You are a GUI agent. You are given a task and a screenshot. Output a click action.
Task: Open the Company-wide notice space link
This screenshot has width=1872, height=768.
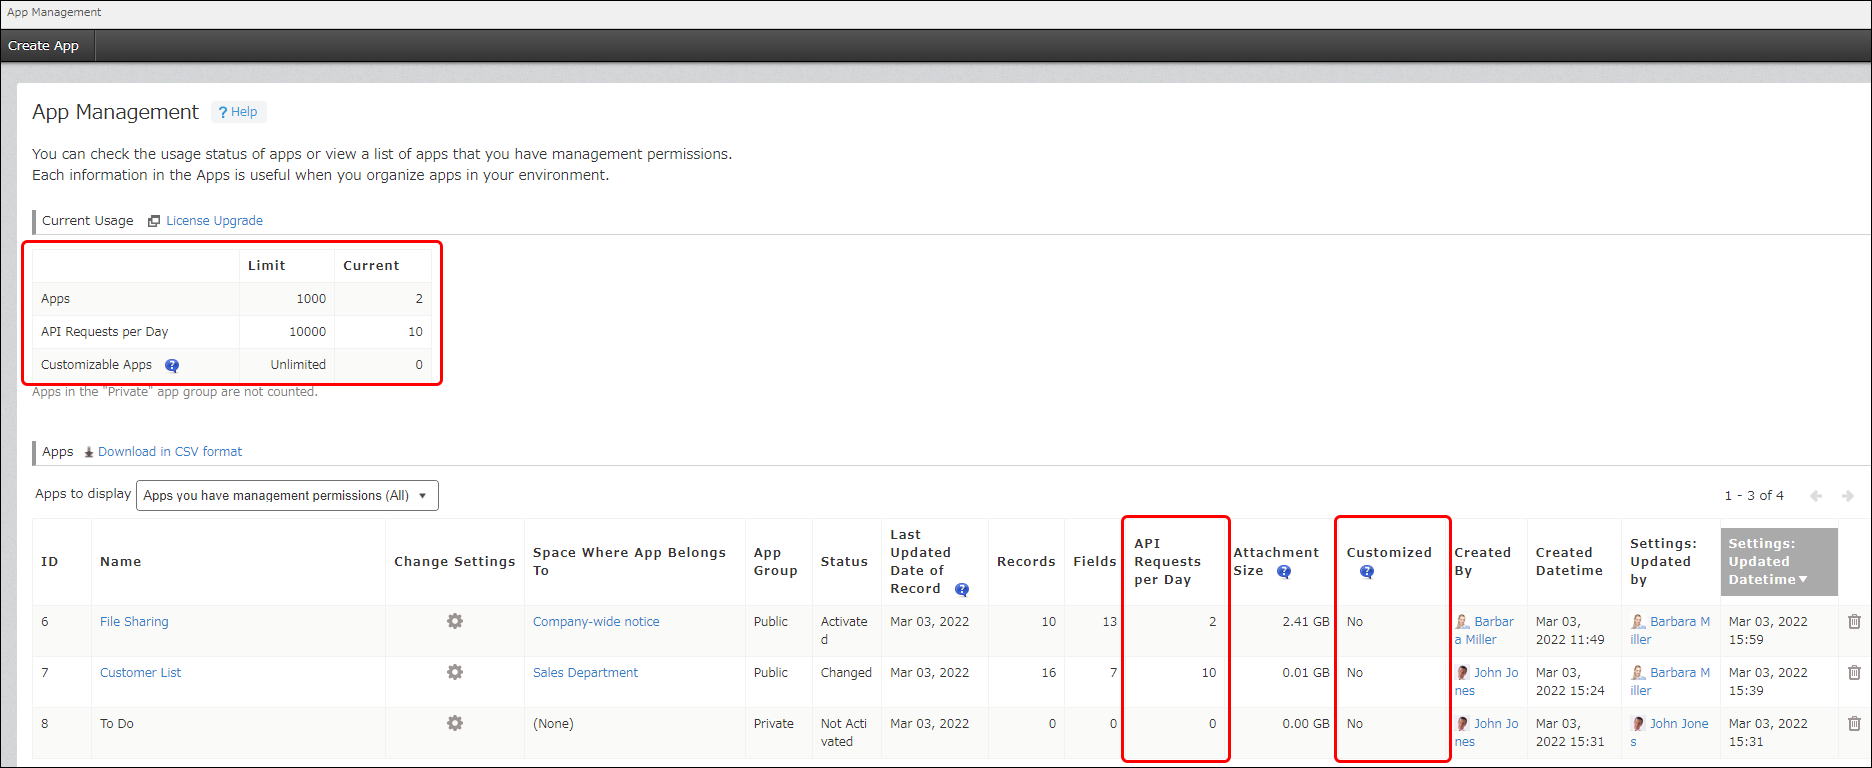coord(596,622)
